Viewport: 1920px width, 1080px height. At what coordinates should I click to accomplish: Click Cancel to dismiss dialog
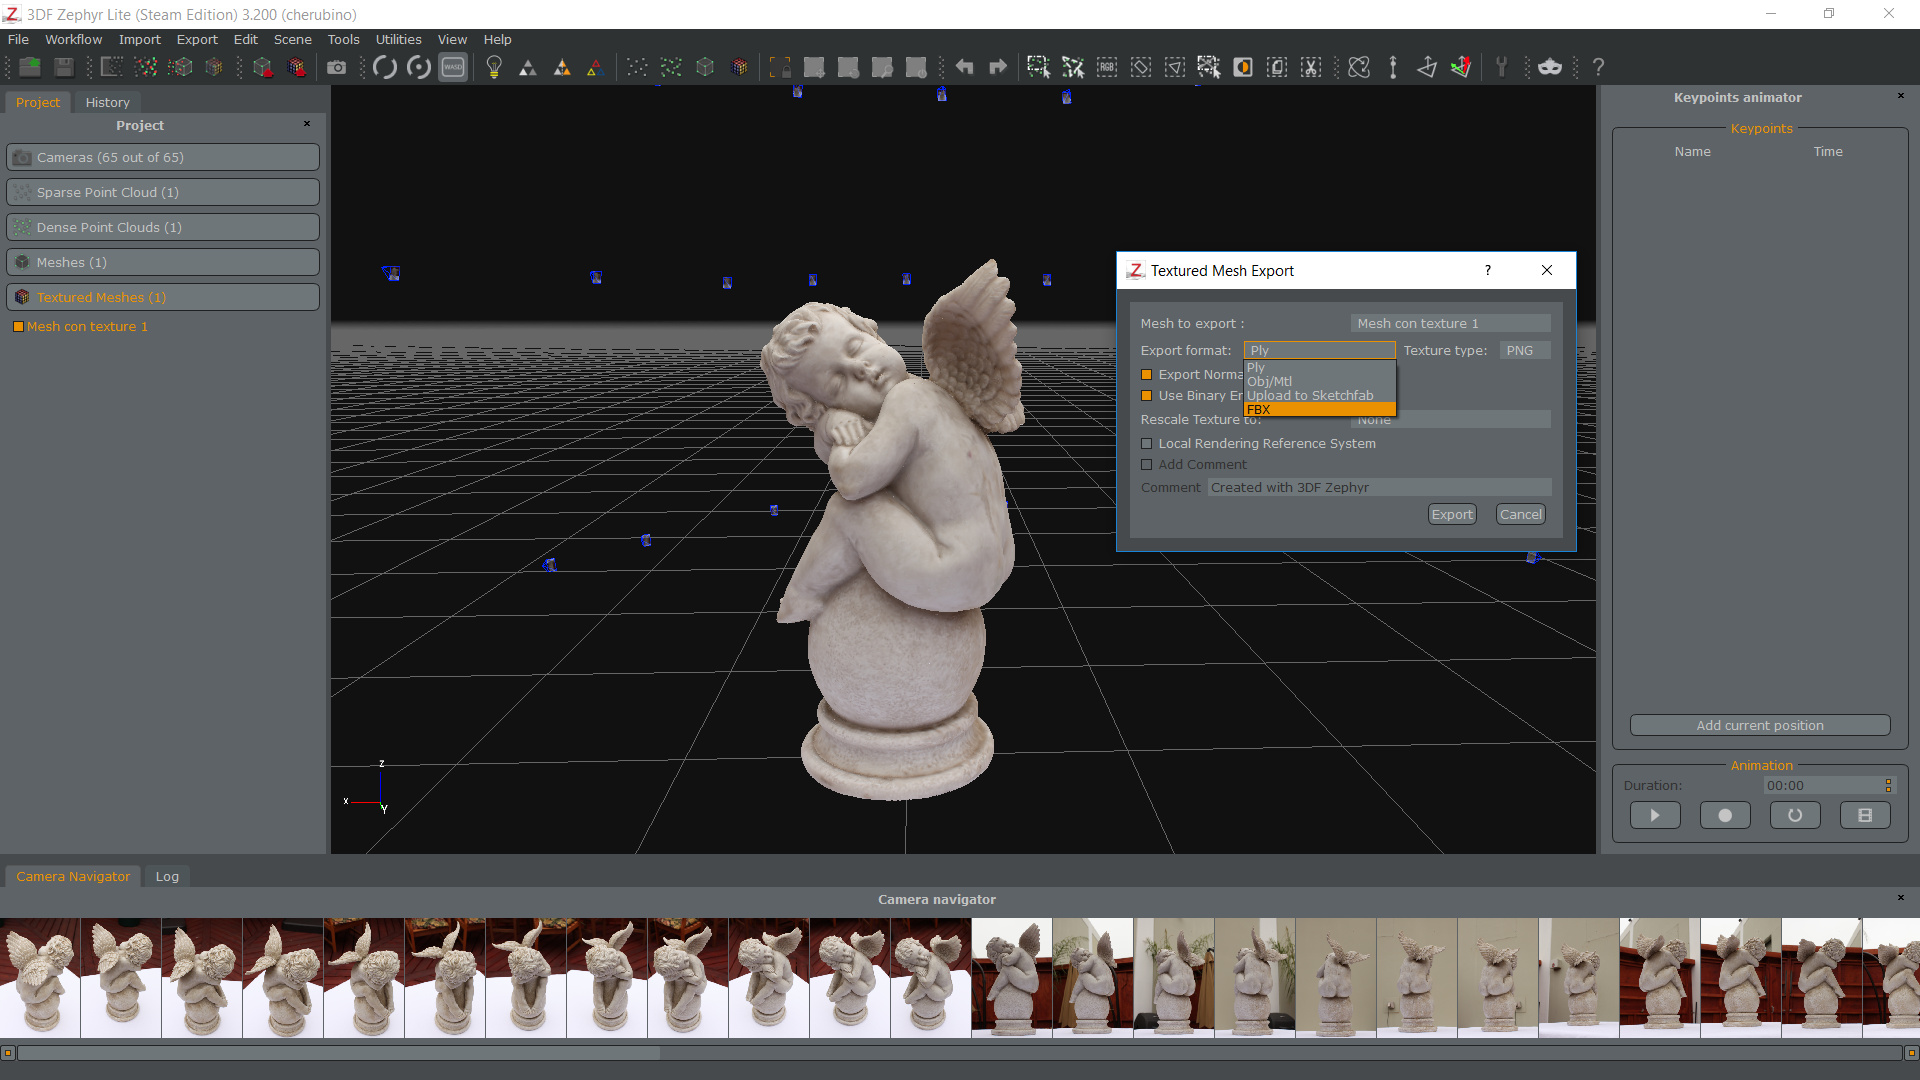1520,514
